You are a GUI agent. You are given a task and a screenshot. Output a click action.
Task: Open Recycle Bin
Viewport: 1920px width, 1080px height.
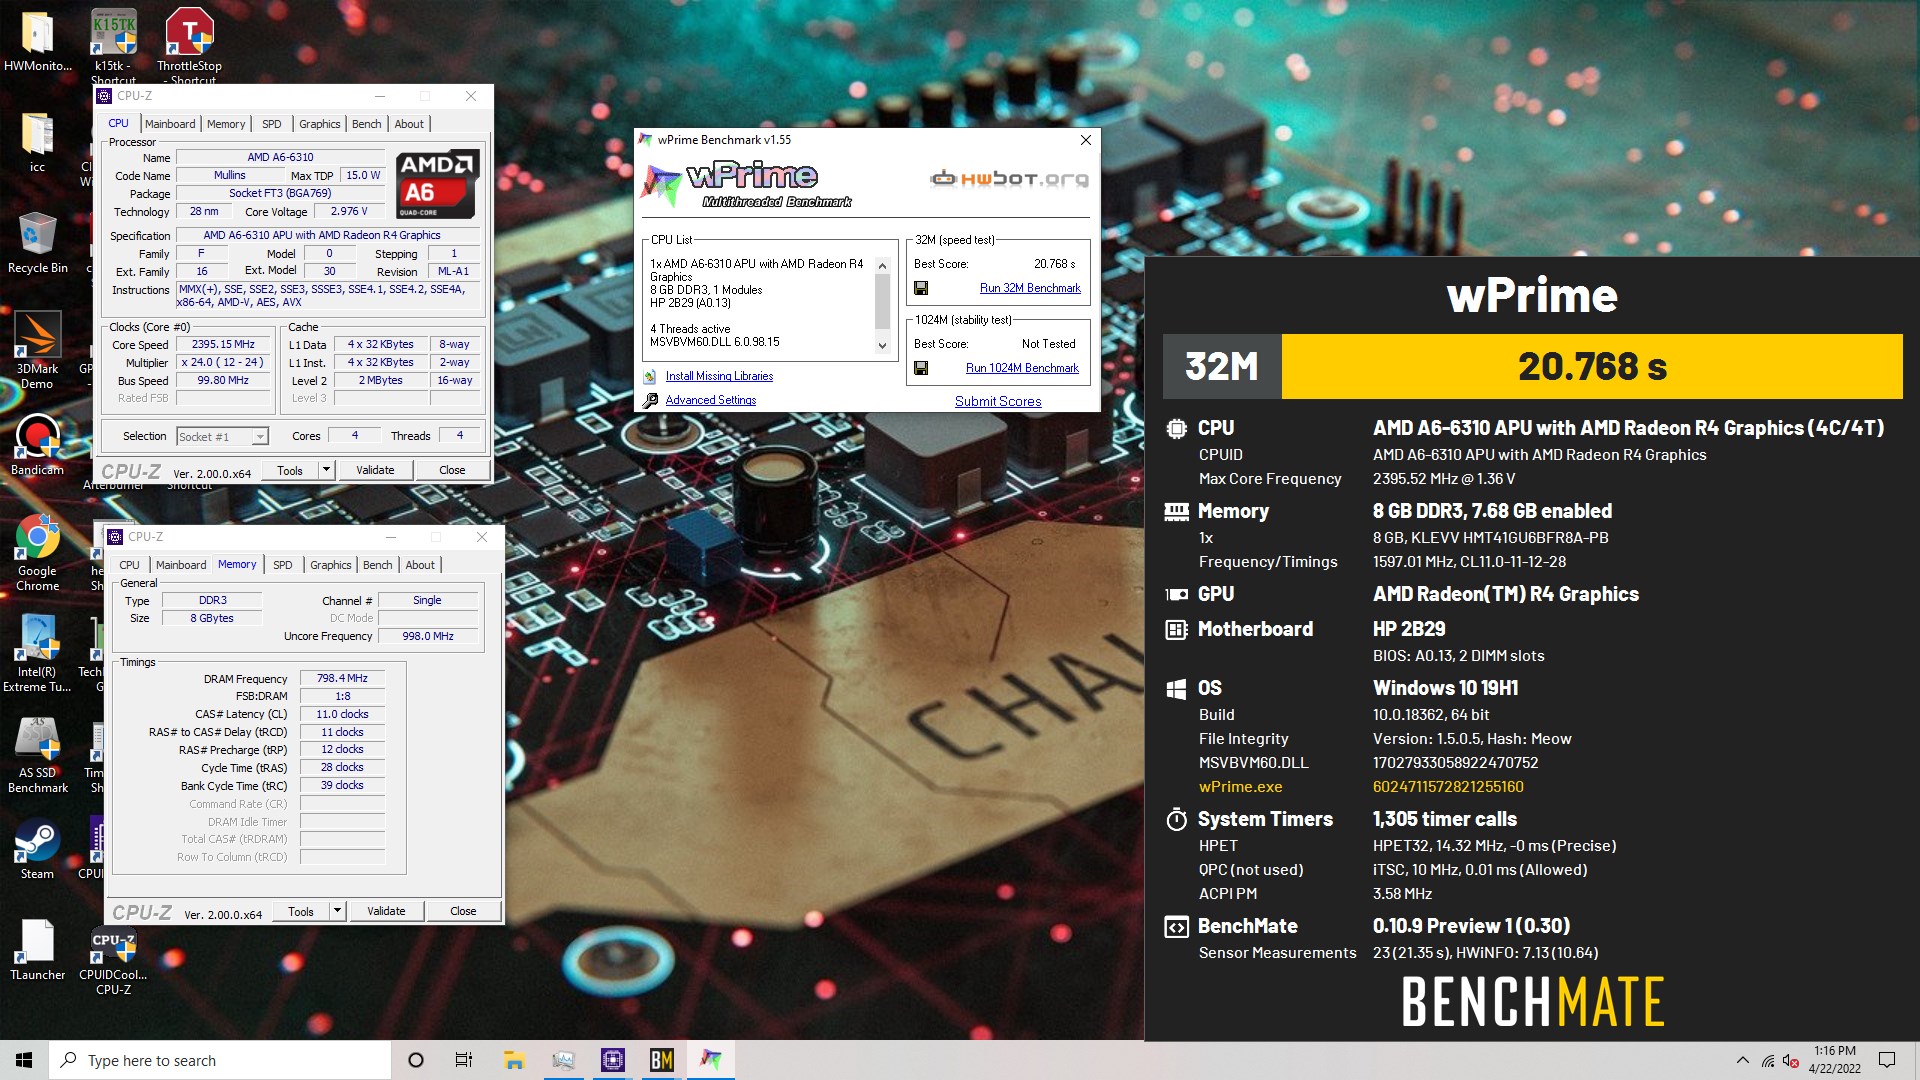pos(38,243)
